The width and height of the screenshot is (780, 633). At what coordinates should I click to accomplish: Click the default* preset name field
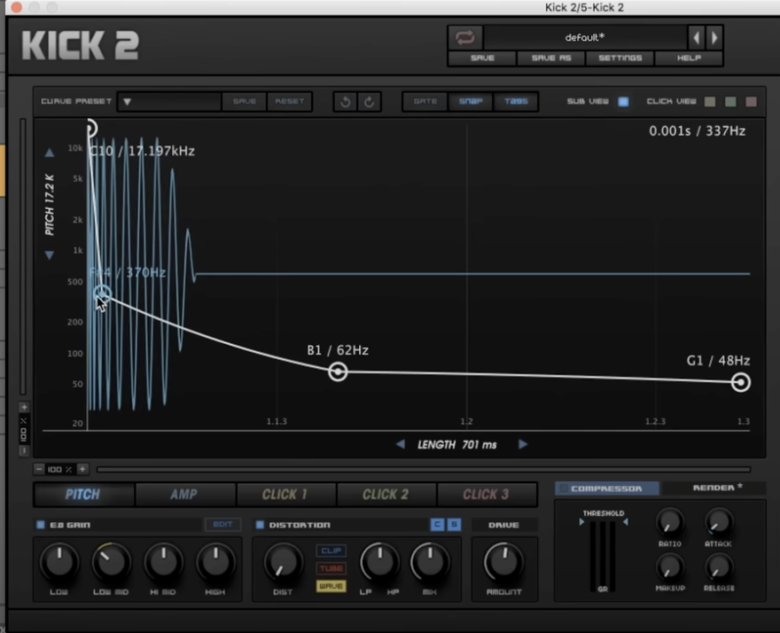click(585, 37)
